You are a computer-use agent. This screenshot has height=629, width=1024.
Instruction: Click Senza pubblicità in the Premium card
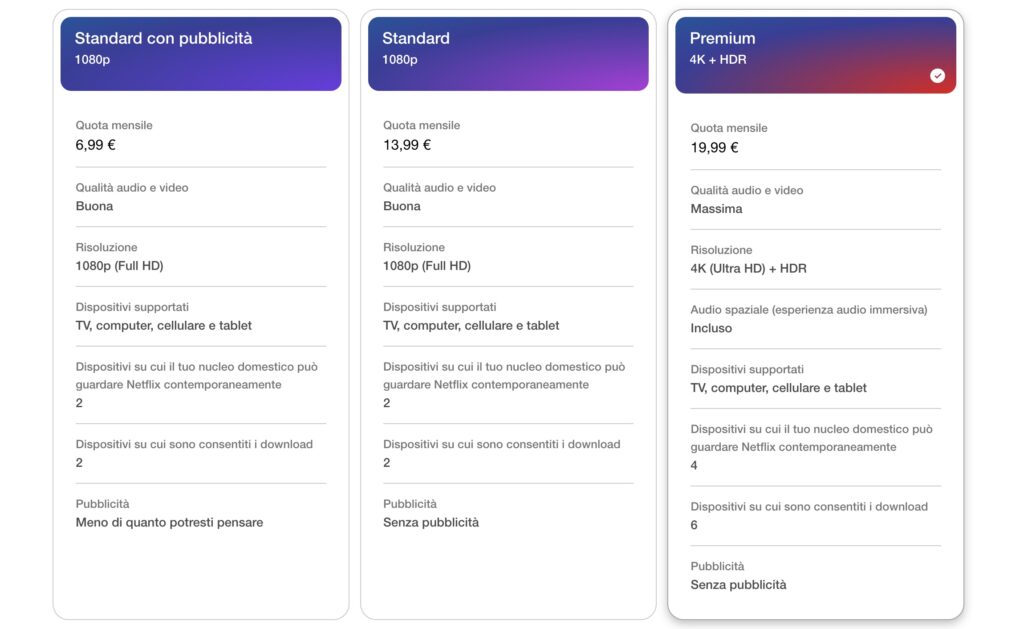[x=738, y=585]
